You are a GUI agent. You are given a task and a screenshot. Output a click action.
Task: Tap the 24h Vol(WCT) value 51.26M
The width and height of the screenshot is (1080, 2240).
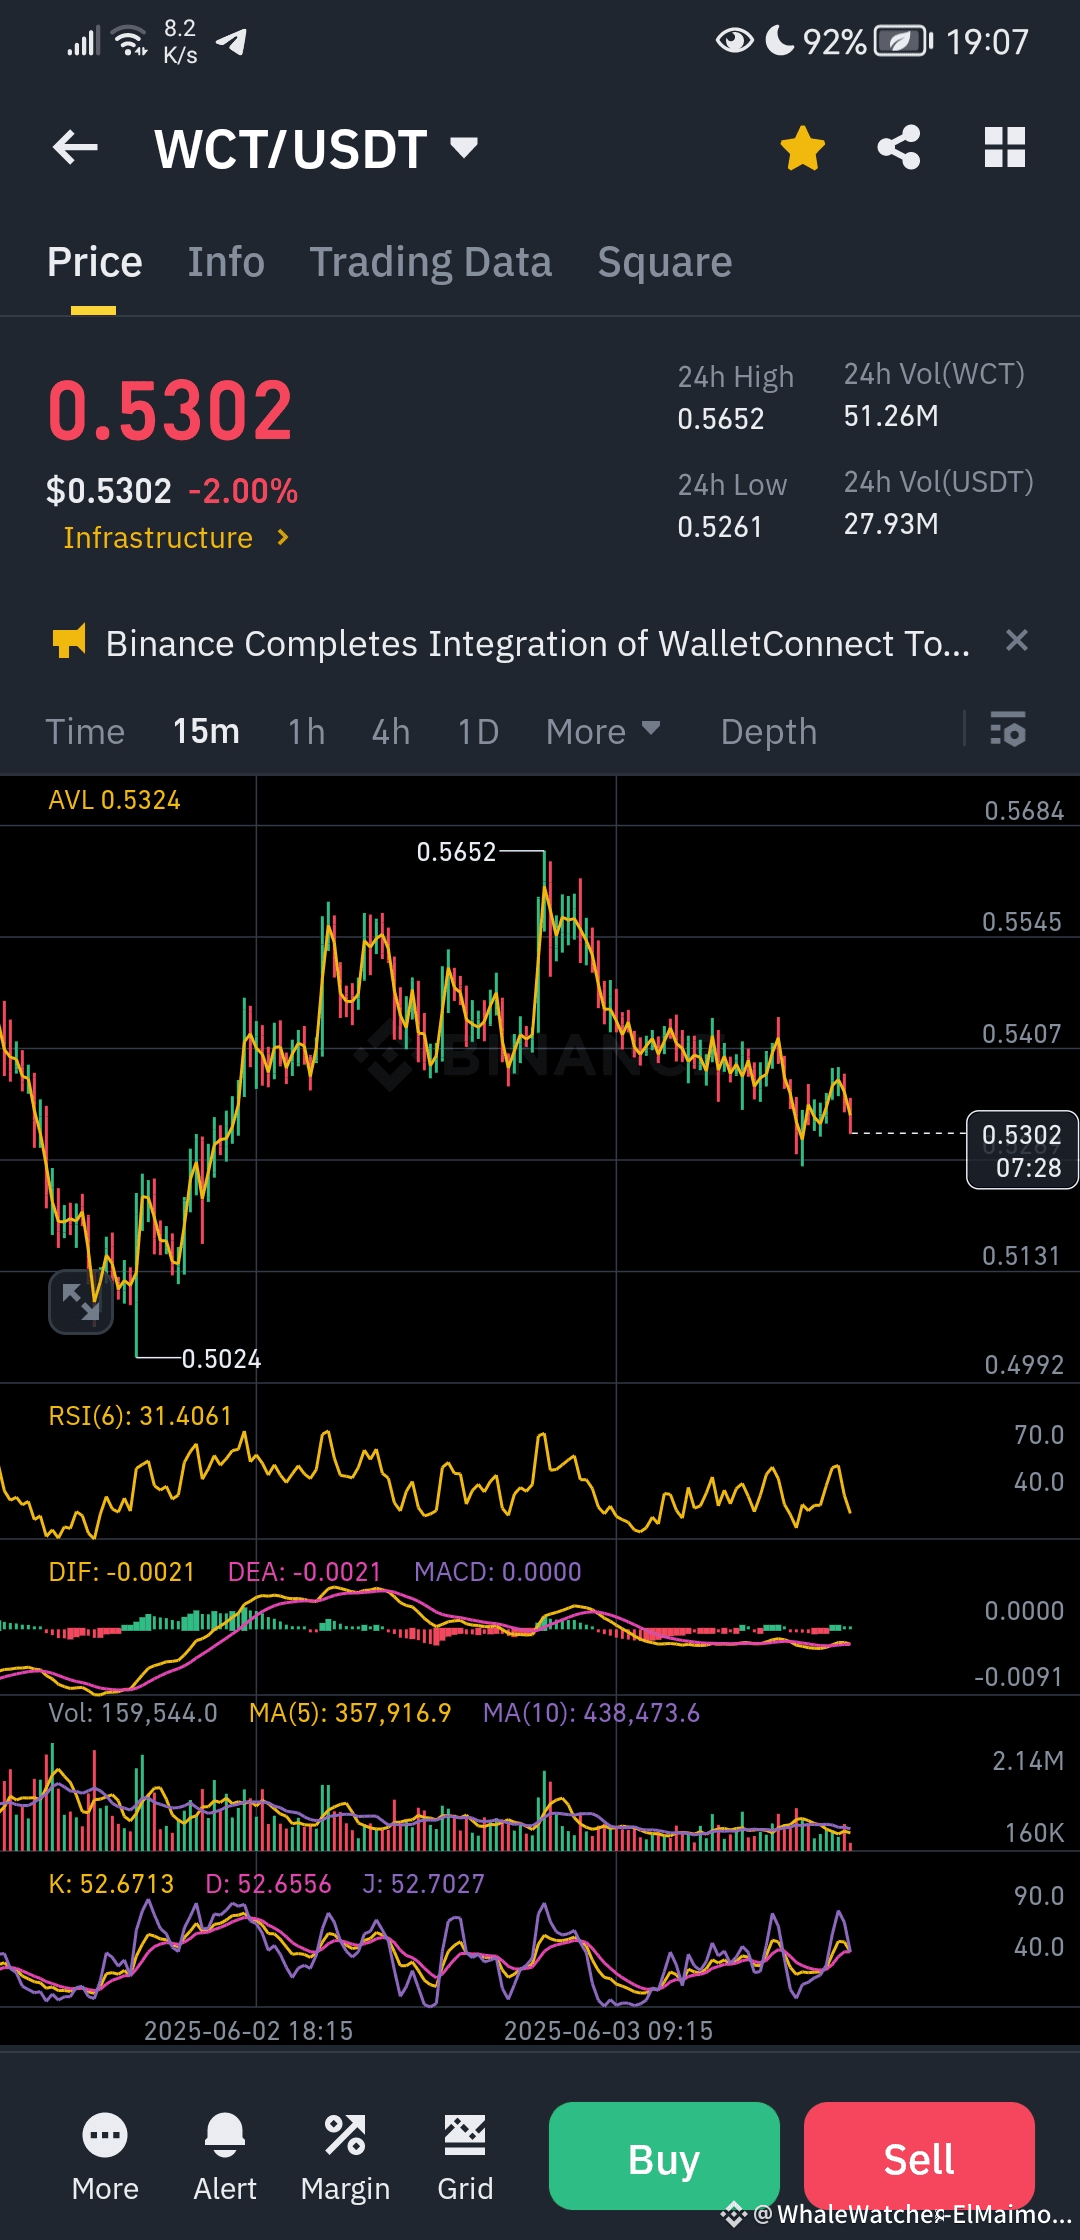click(891, 416)
